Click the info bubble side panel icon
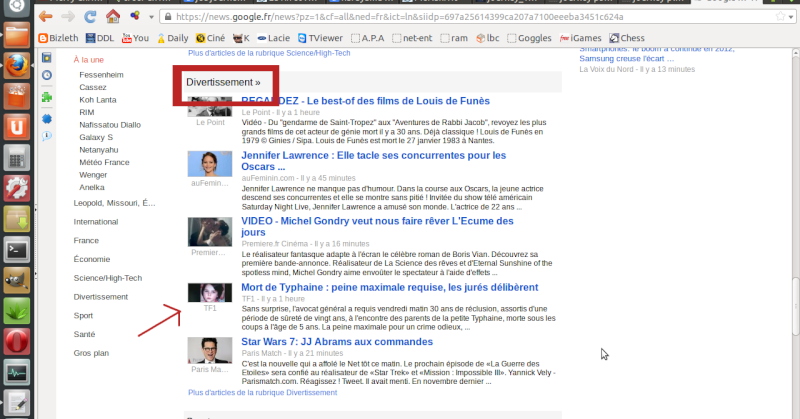Screen dimensions: 800x419 coord(46,136)
